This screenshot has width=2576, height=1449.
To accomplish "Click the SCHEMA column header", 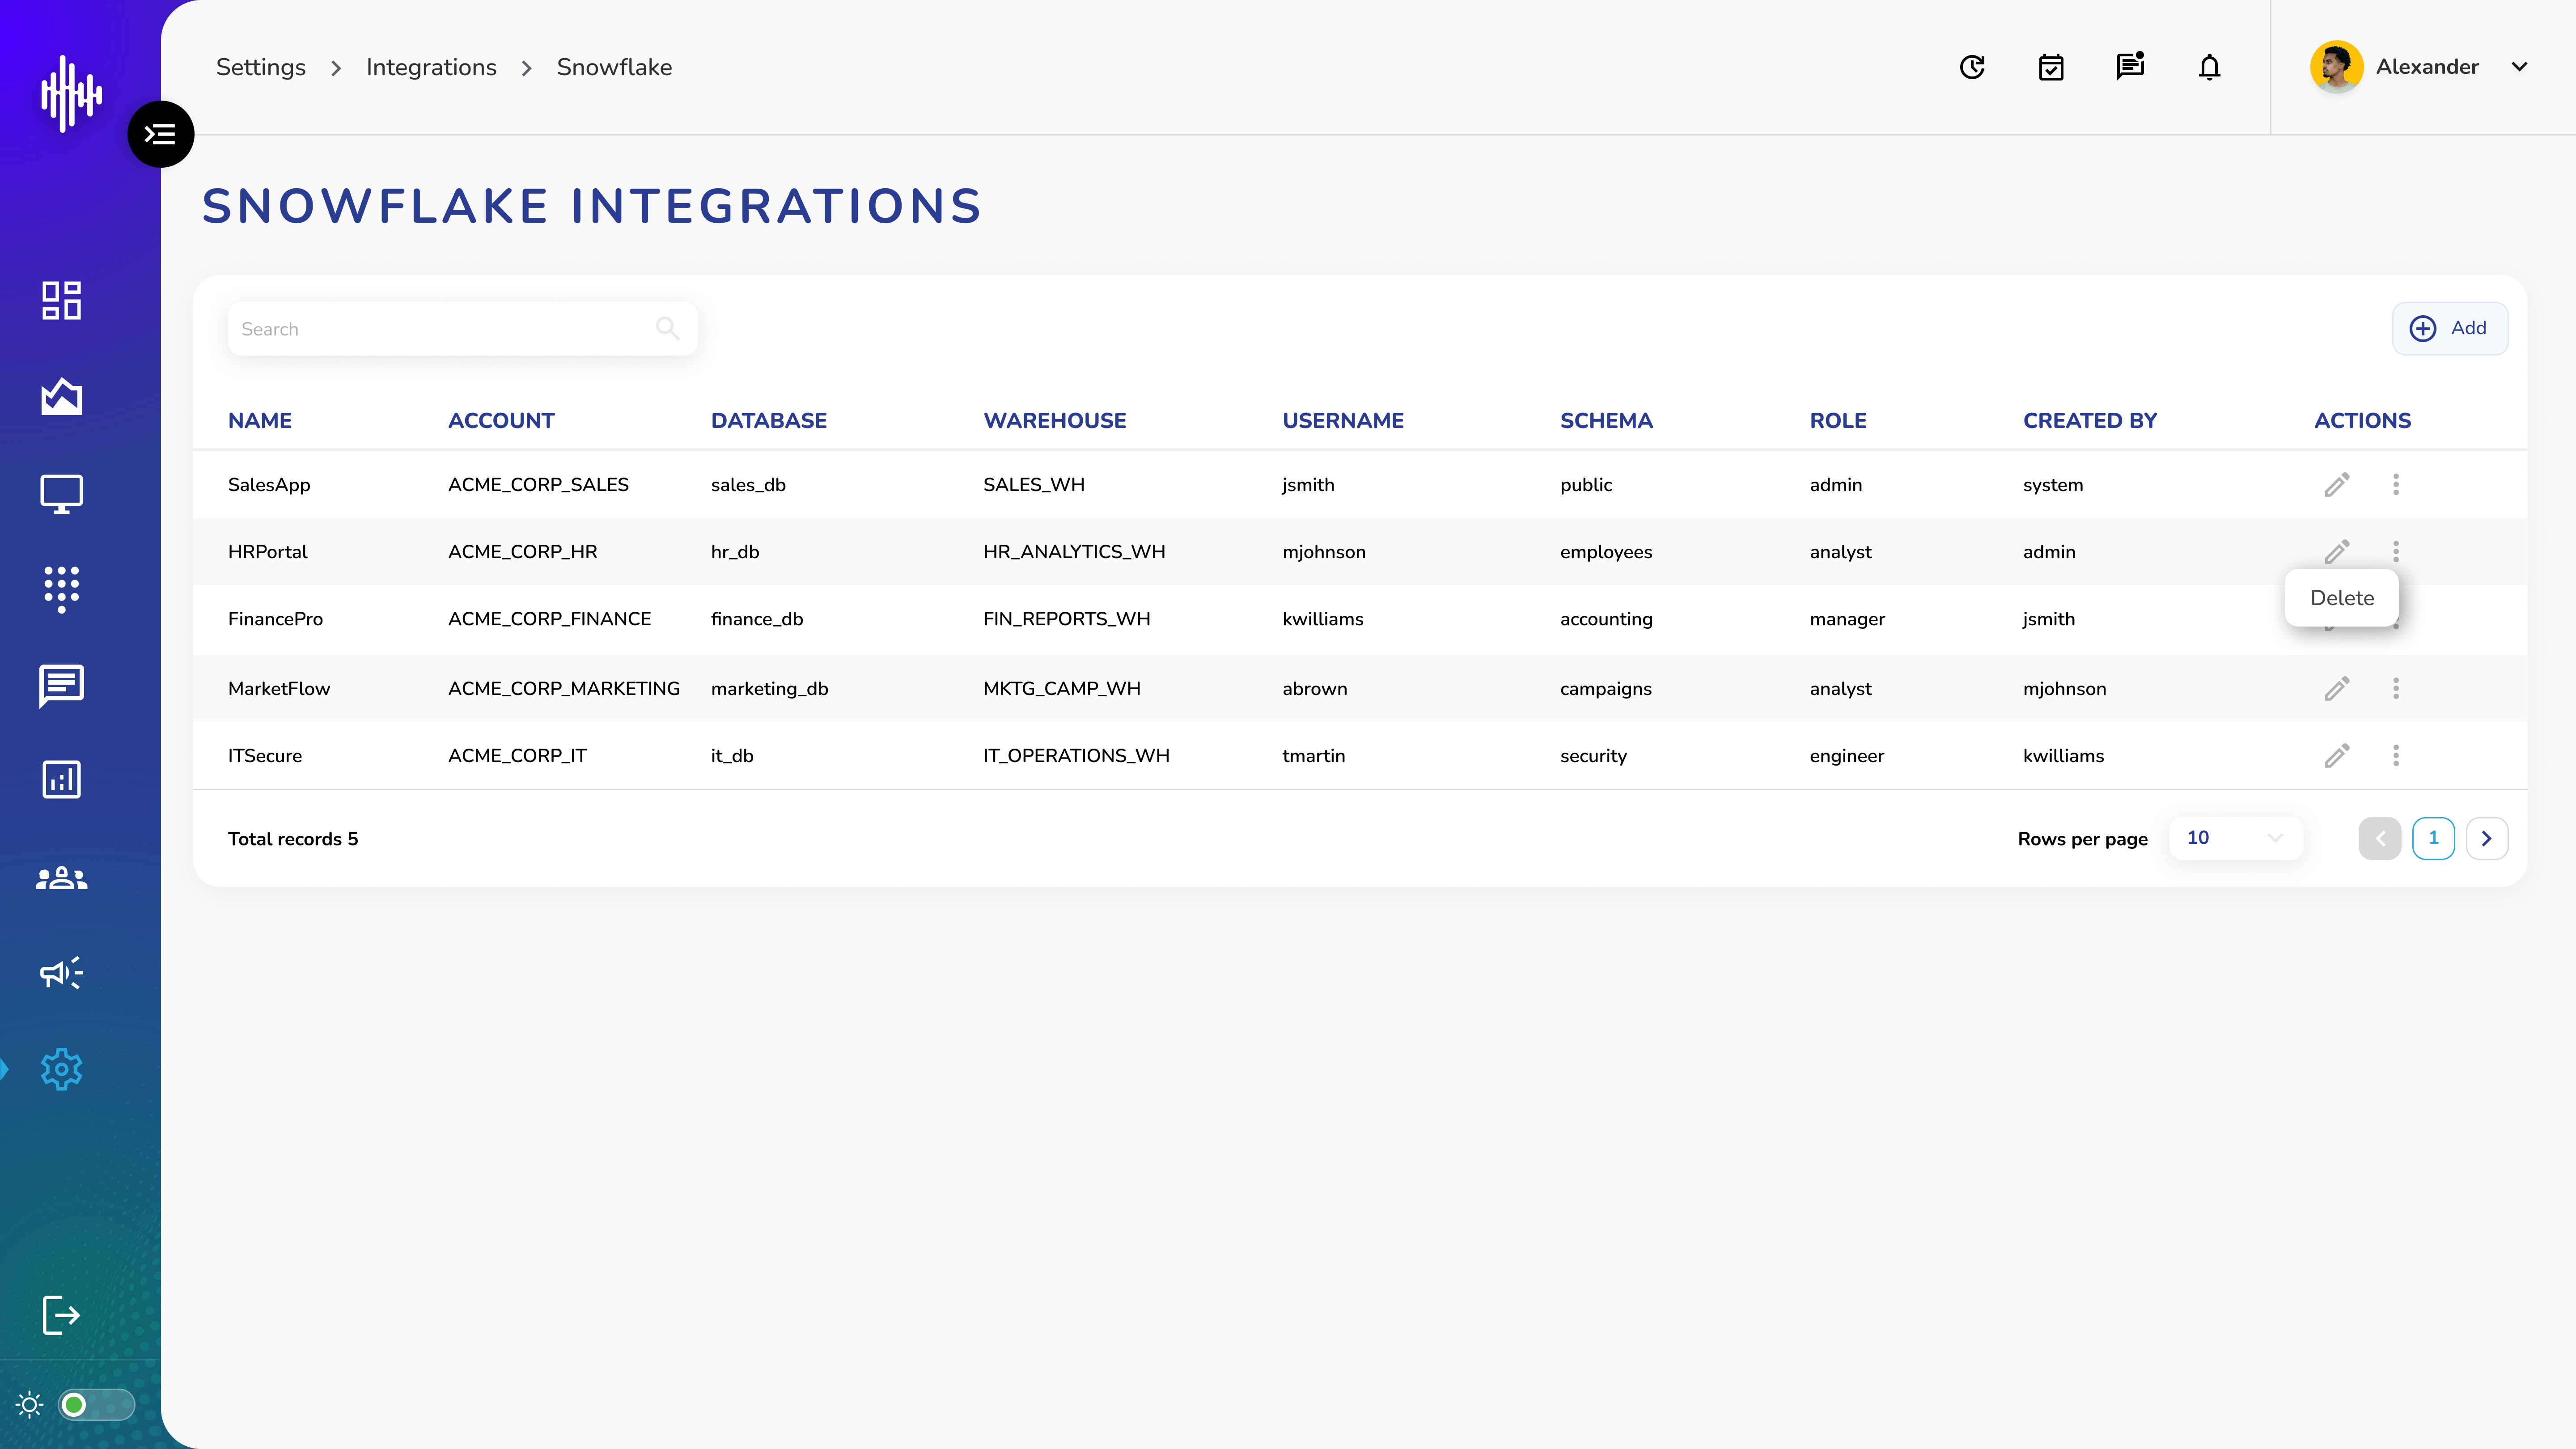I will pyautogui.click(x=1606, y=421).
